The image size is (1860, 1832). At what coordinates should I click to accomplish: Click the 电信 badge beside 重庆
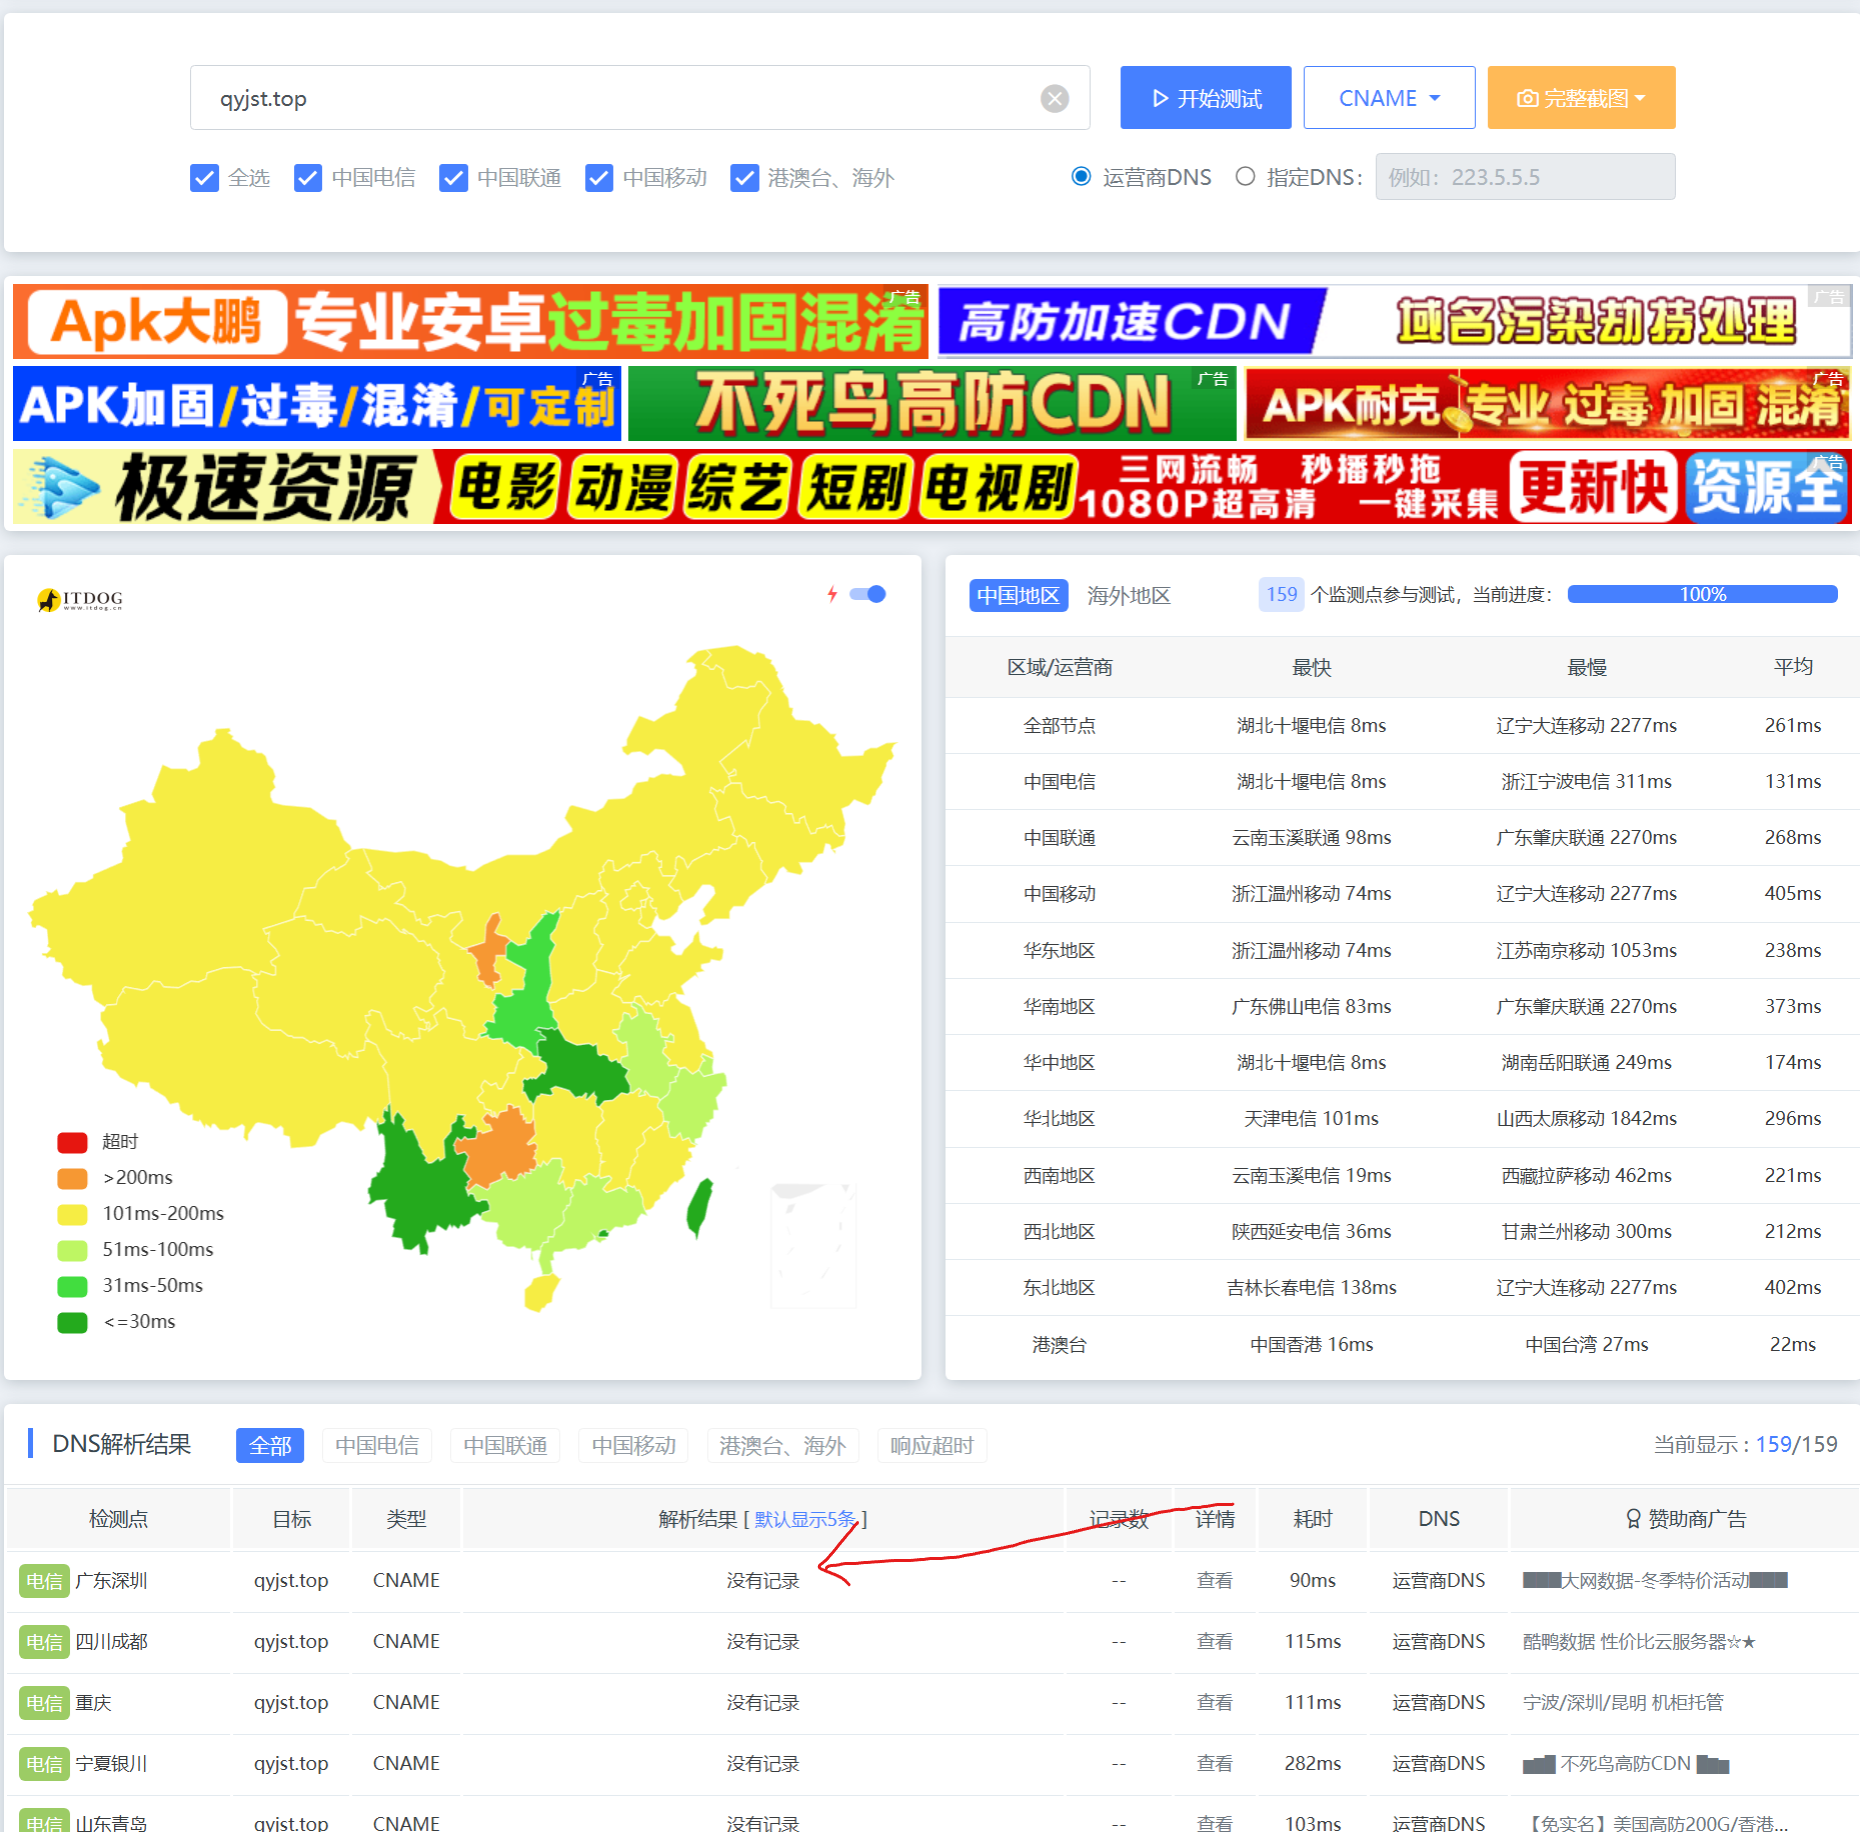[x=44, y=1703]
